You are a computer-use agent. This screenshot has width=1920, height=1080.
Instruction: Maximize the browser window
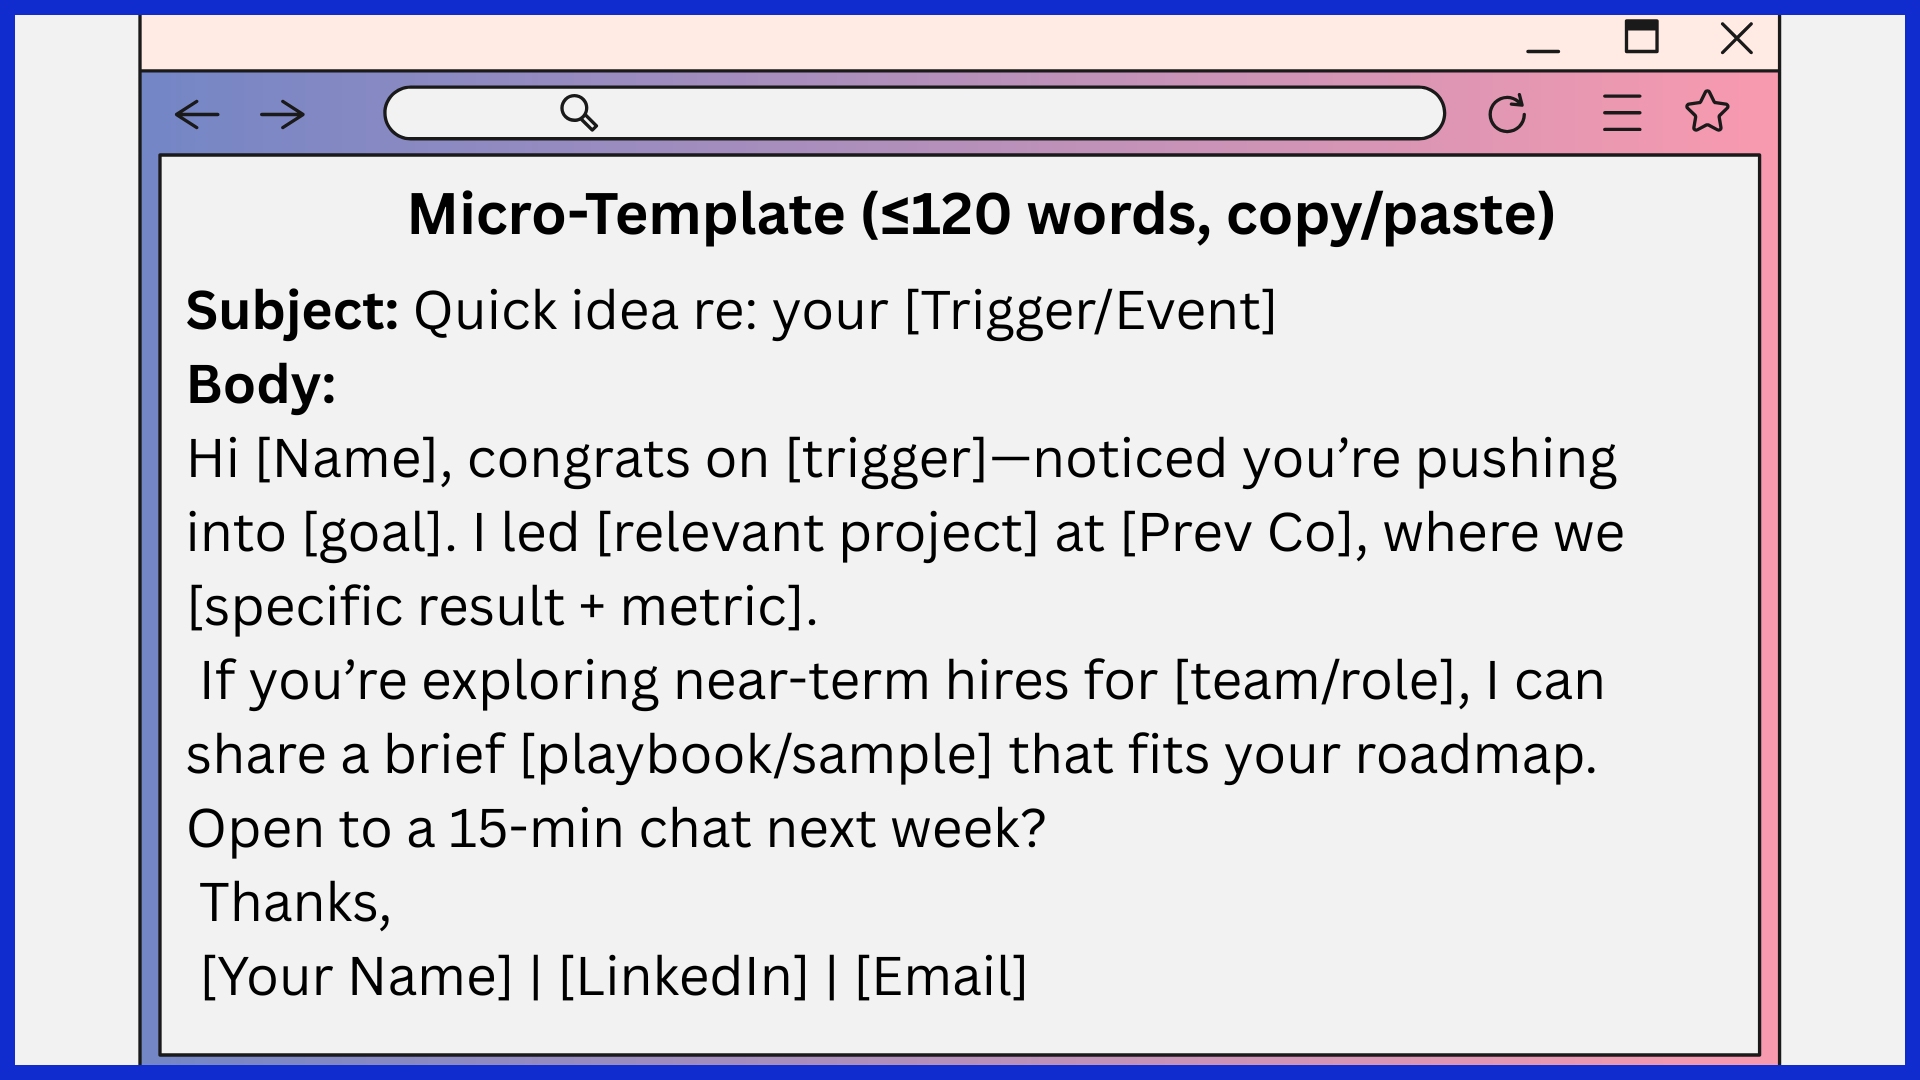[1641, 37]
